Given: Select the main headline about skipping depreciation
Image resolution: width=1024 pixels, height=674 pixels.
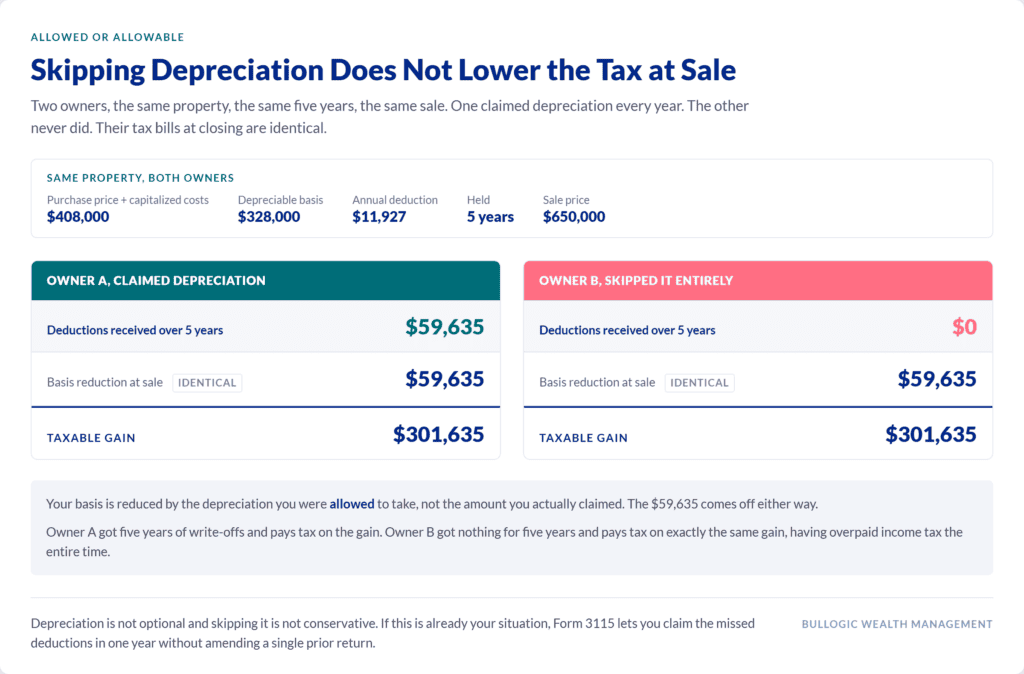Looking at the screenshot, I should (383, 70).
